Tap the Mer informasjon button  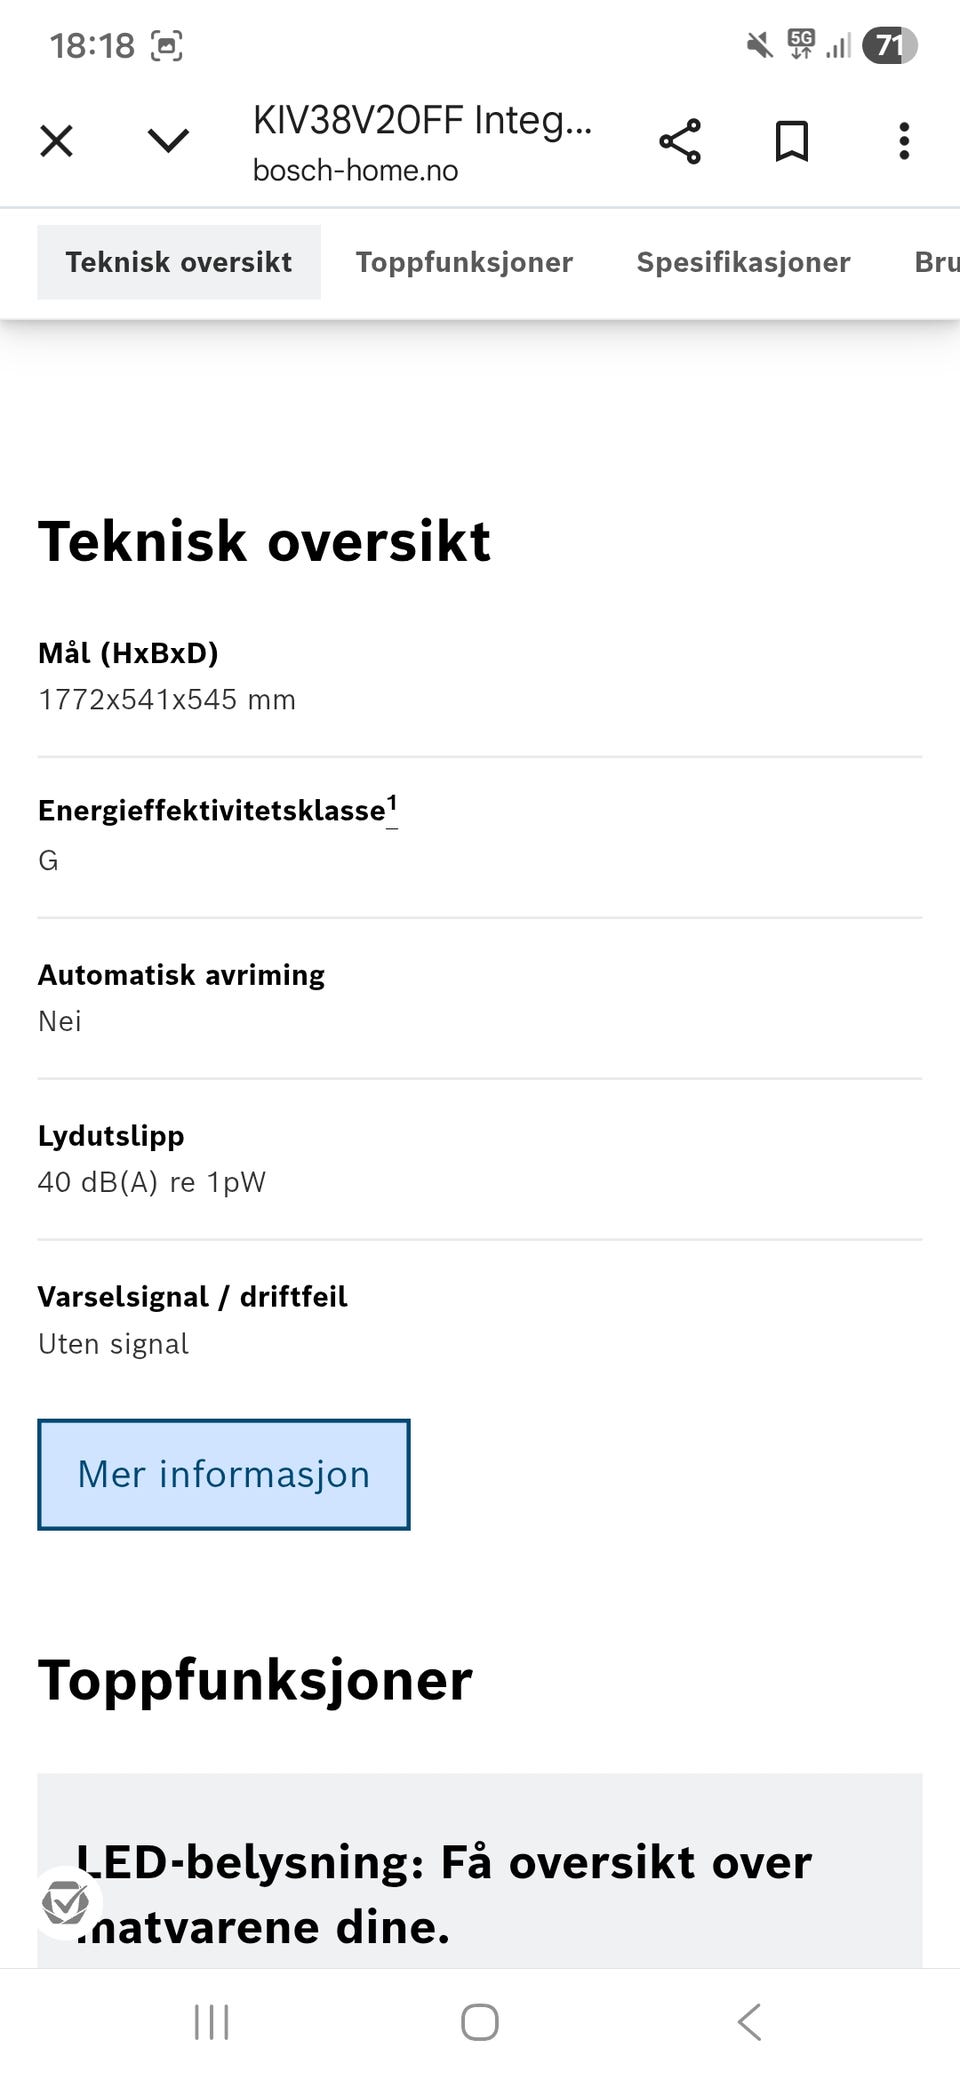[x=223, y=1473]
